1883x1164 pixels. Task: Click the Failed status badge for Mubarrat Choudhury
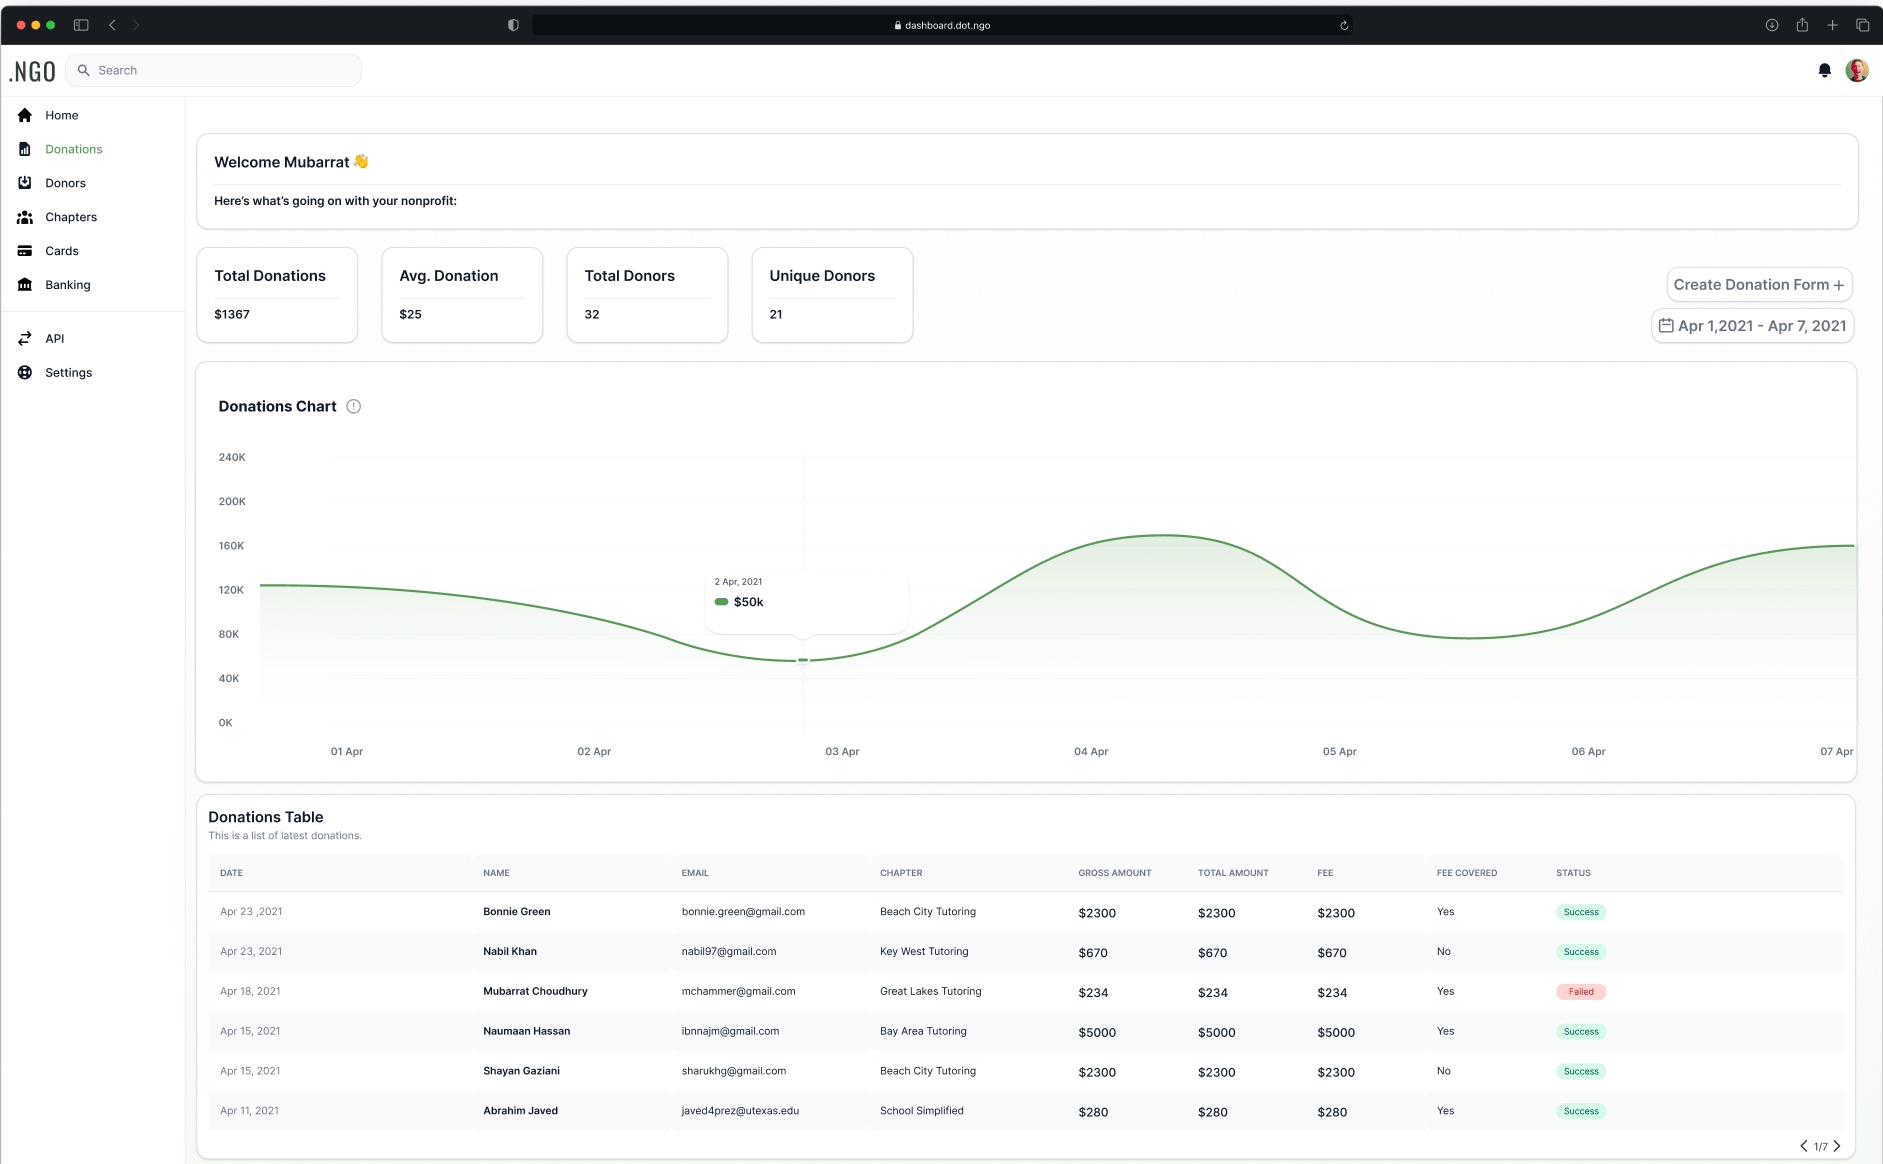coord(1581,992)
